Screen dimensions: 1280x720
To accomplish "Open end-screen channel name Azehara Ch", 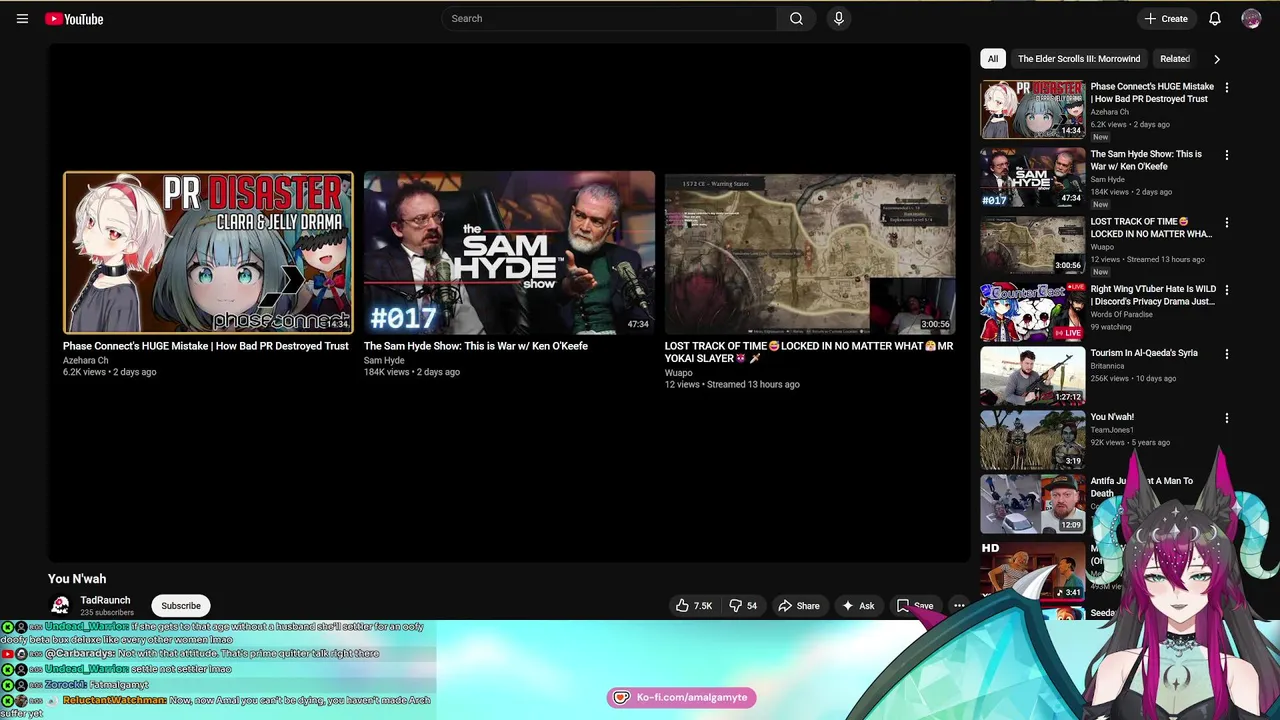I will pyautogui.click(x=86, y=361).
